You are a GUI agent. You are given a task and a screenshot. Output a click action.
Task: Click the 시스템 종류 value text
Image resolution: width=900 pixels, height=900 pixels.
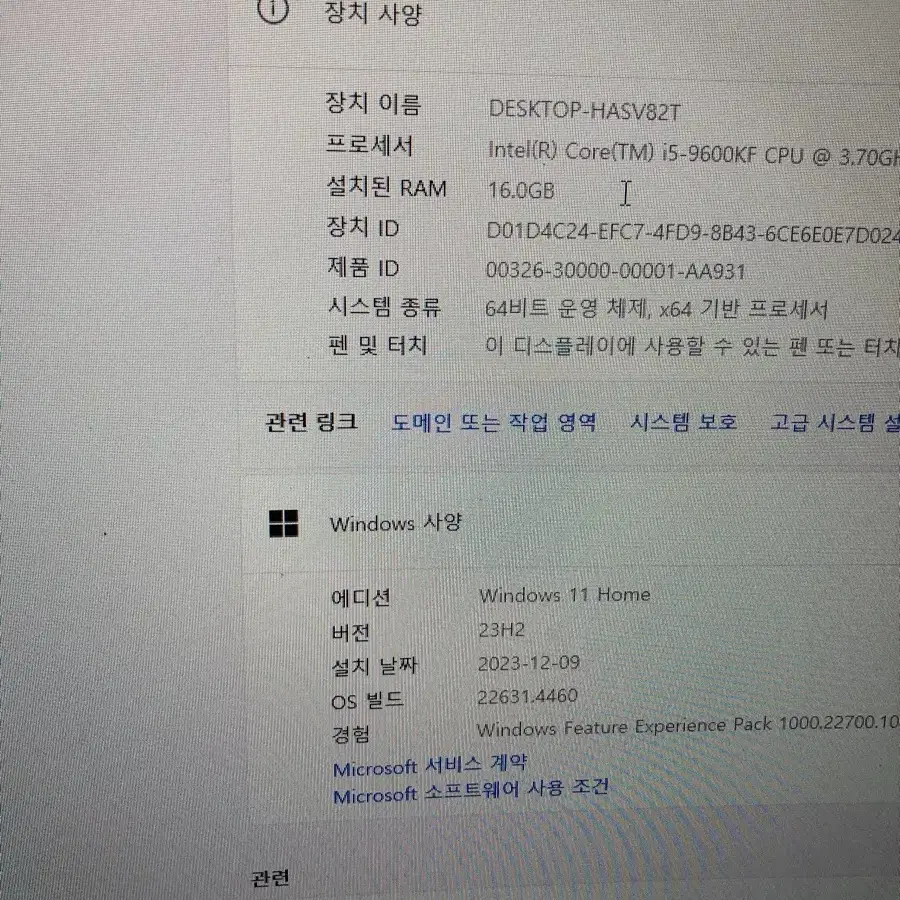[657, 309]
